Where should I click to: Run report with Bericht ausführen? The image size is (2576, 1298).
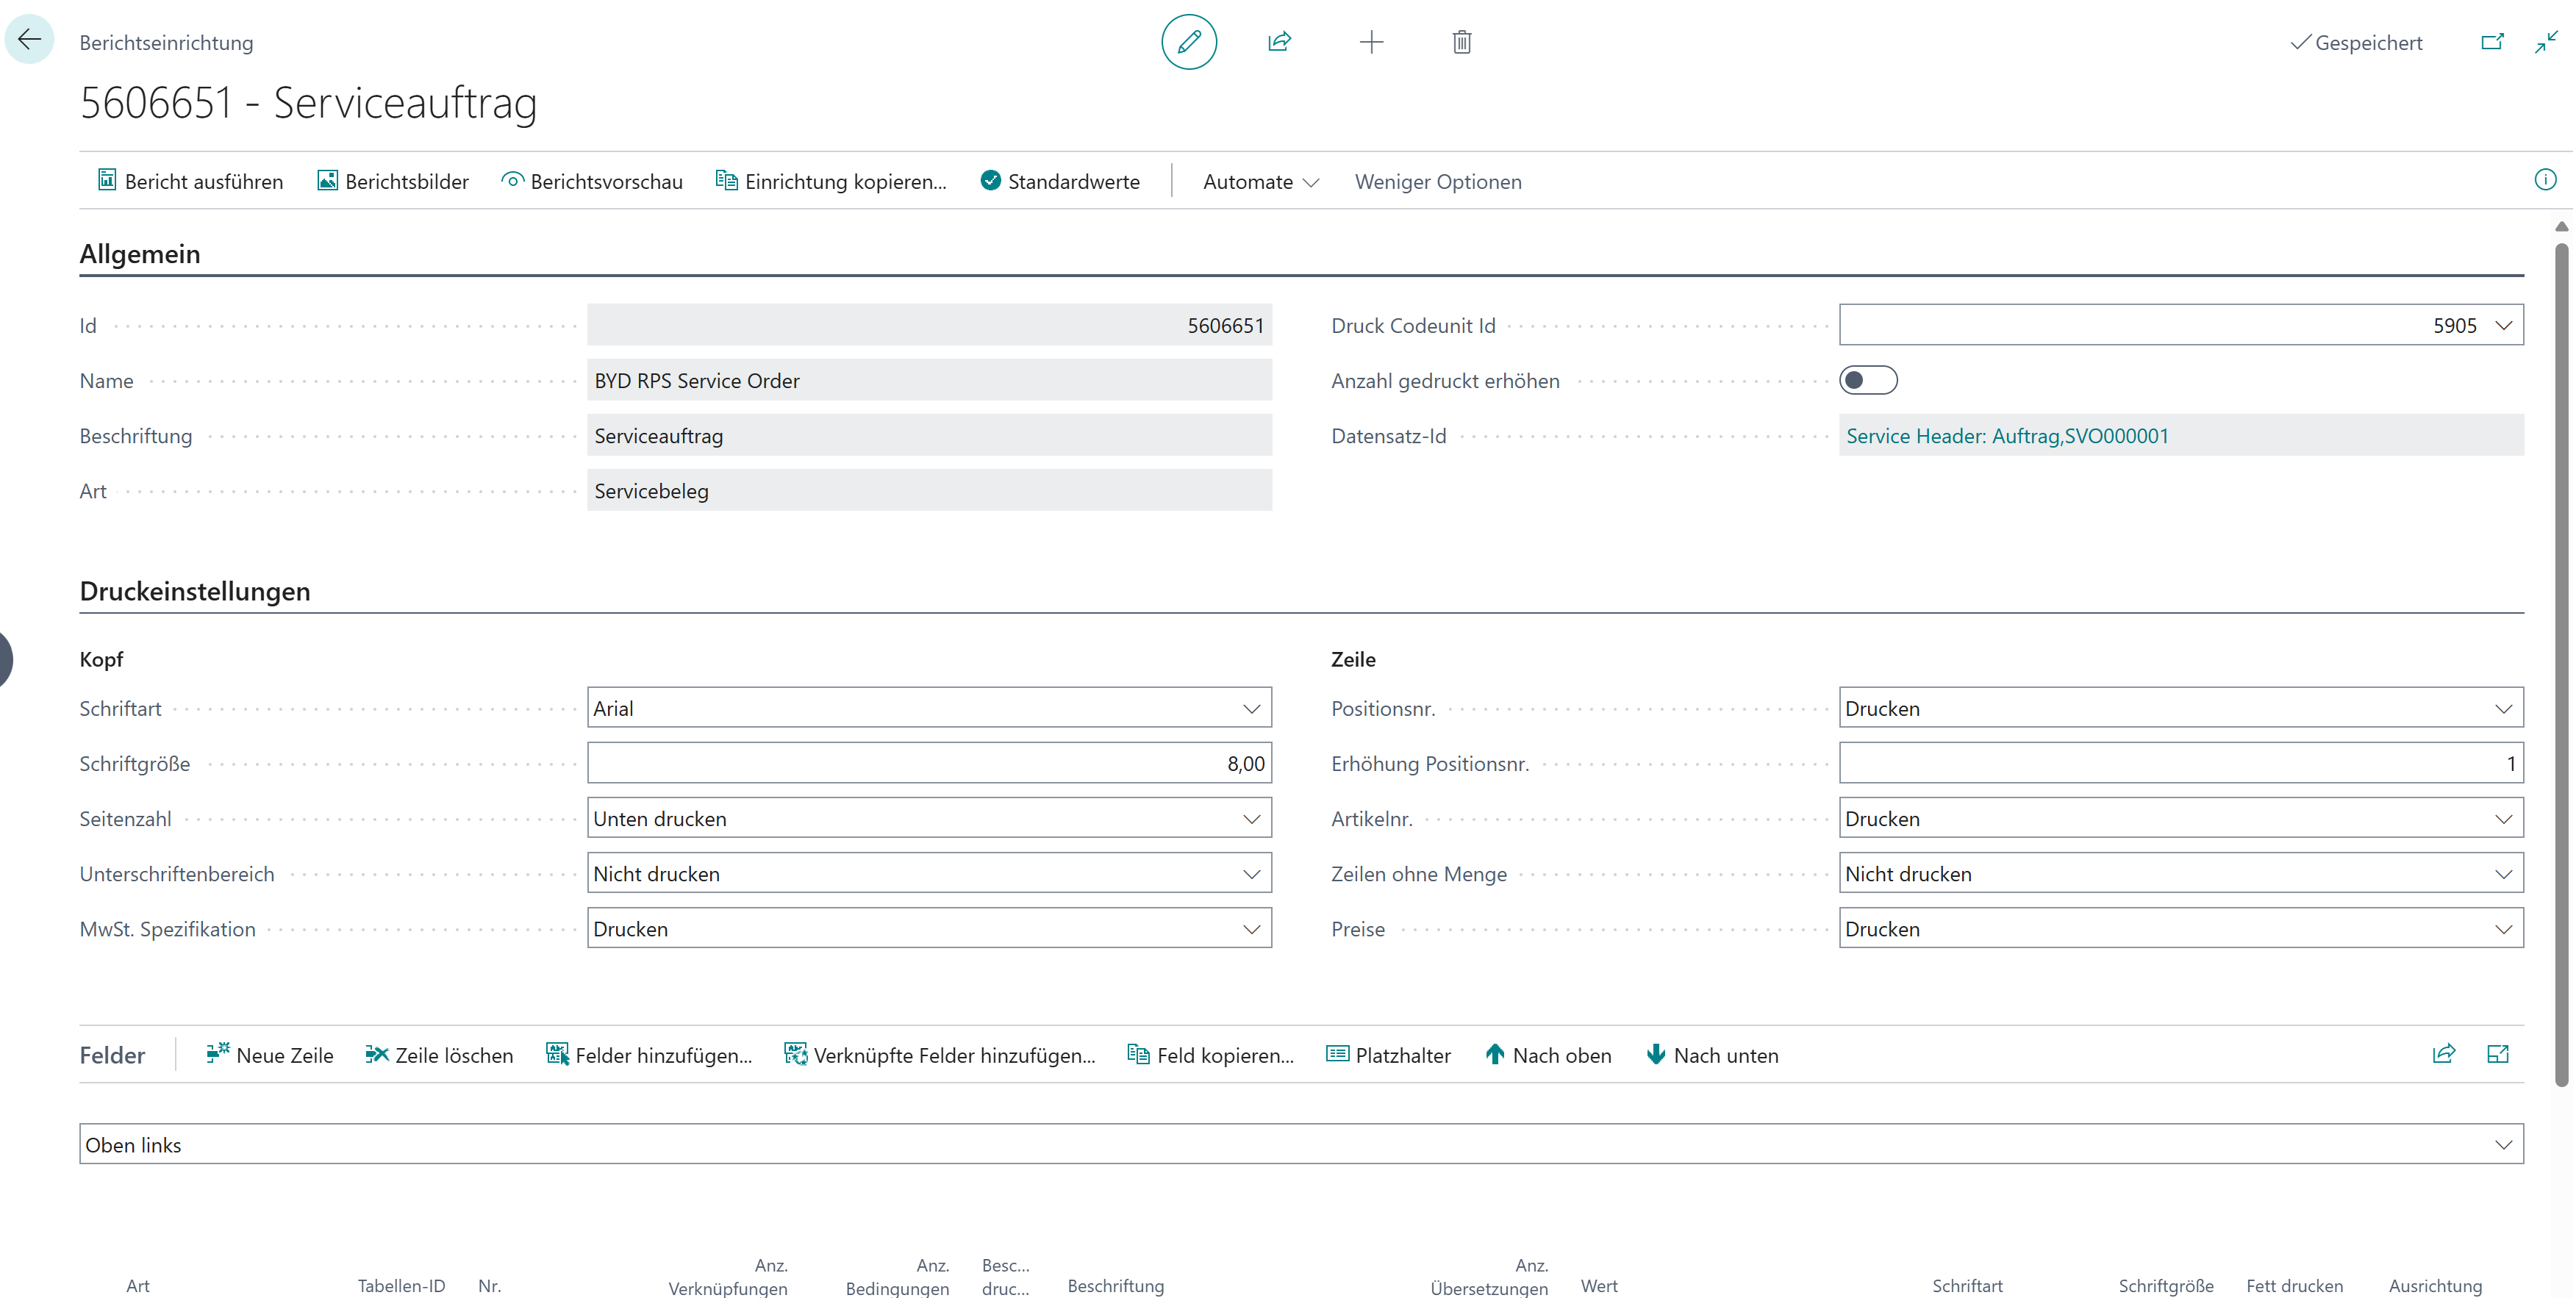[190, 181]
